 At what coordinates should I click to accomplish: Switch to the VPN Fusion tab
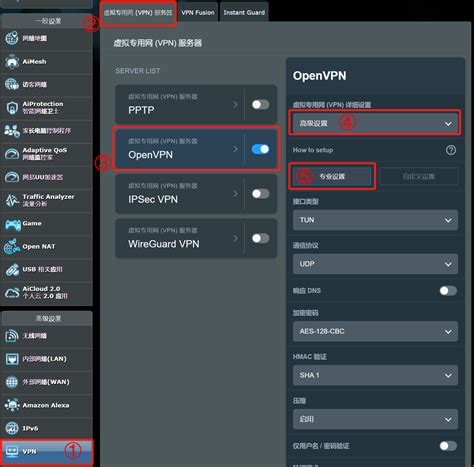(x=198, y=12)
